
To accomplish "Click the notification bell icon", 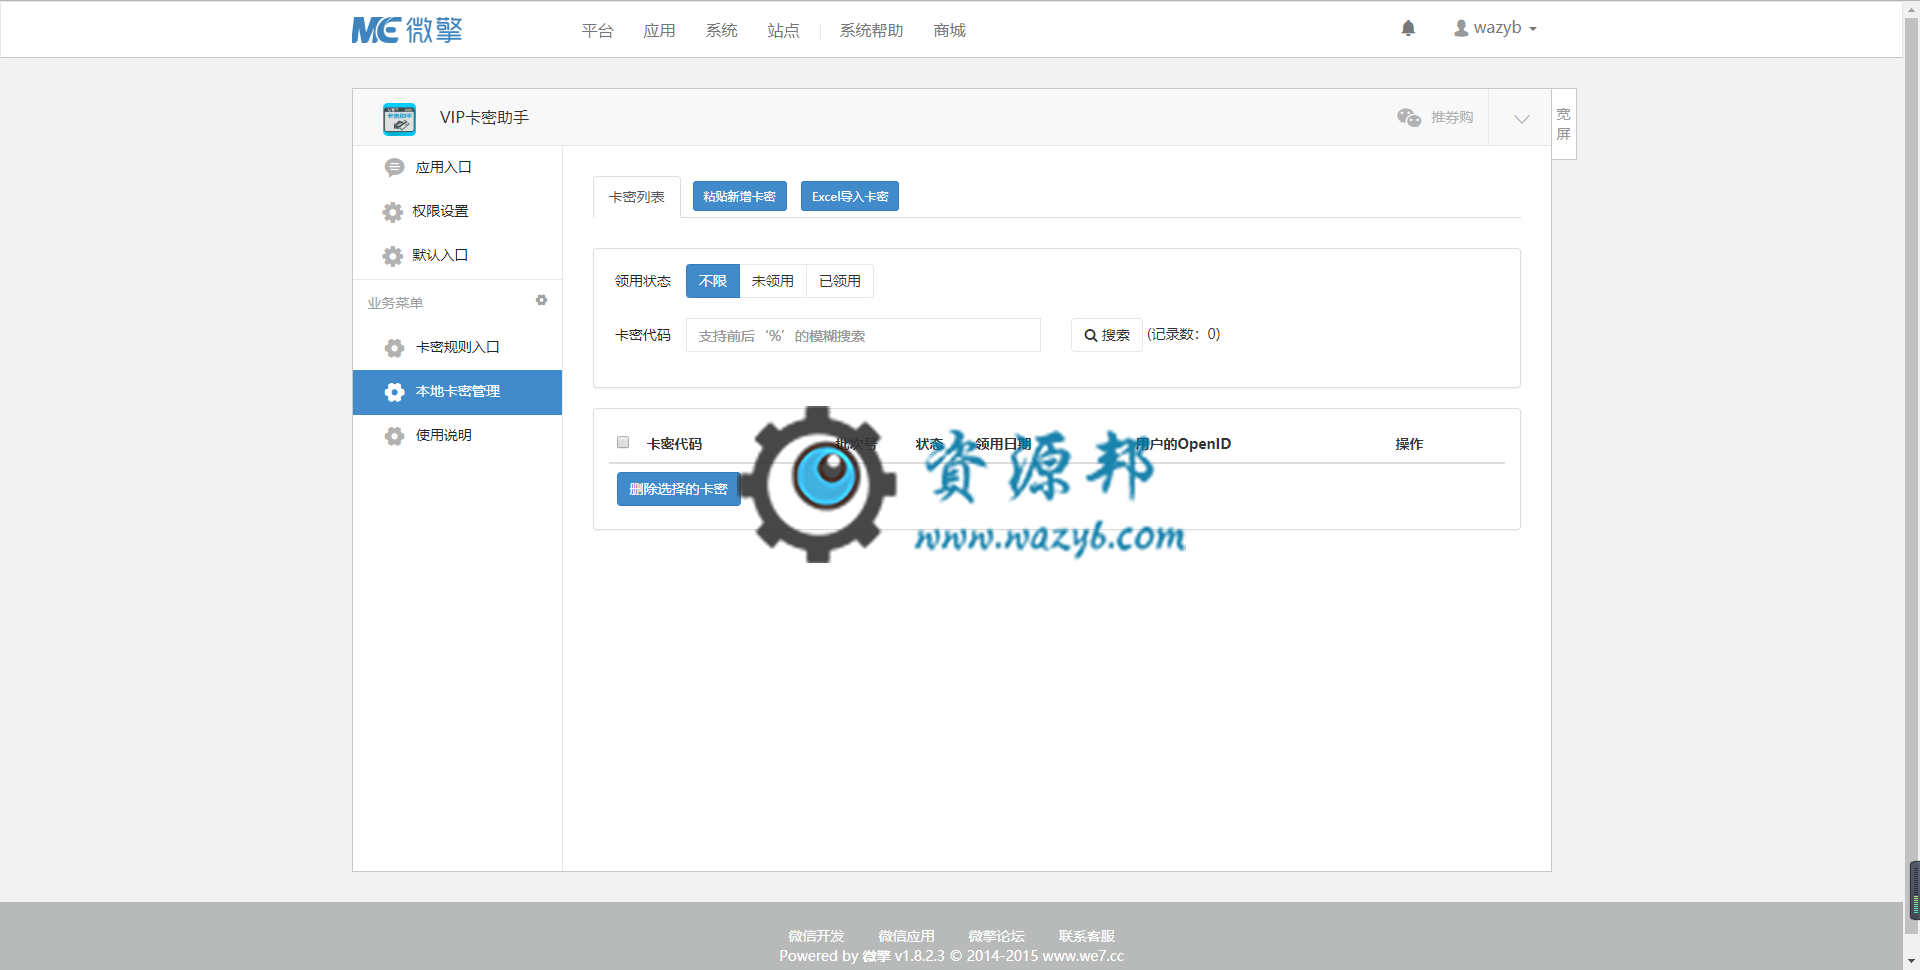I will (x=1408, y=28).
